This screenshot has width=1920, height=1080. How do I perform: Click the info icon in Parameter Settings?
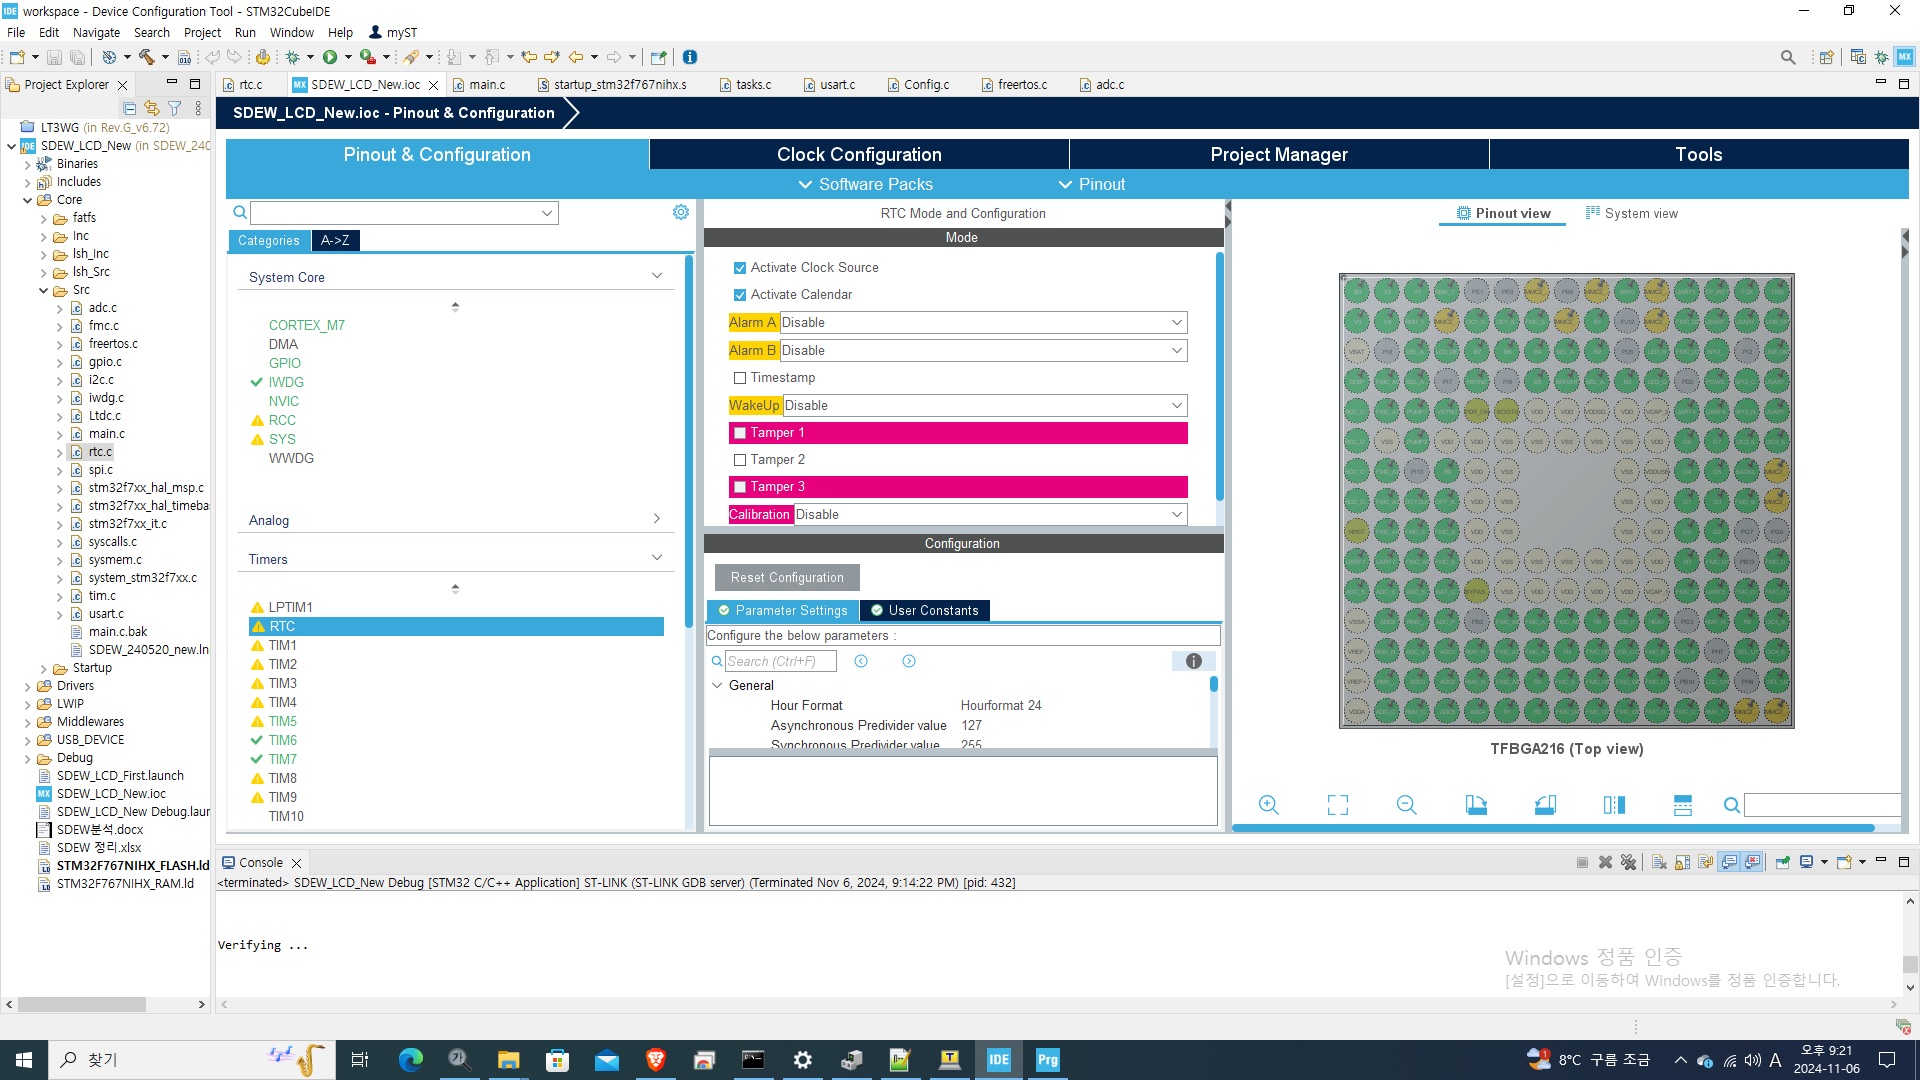(1193, 661)
